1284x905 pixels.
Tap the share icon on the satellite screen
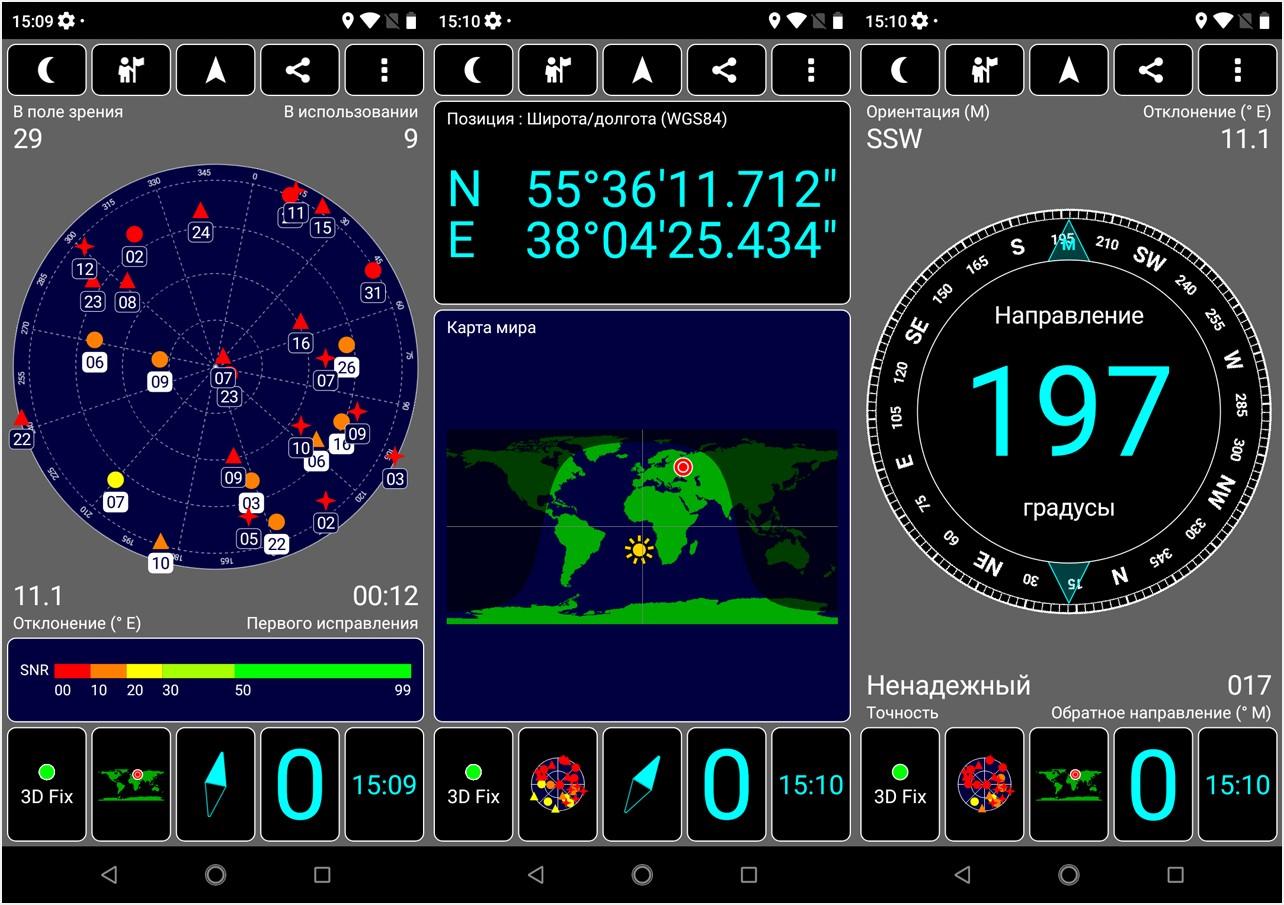(299, 70)
